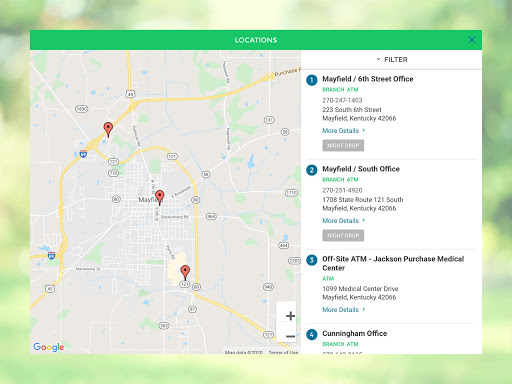
Task: Click the Google logo on the map
Action: tap(49, 347)
